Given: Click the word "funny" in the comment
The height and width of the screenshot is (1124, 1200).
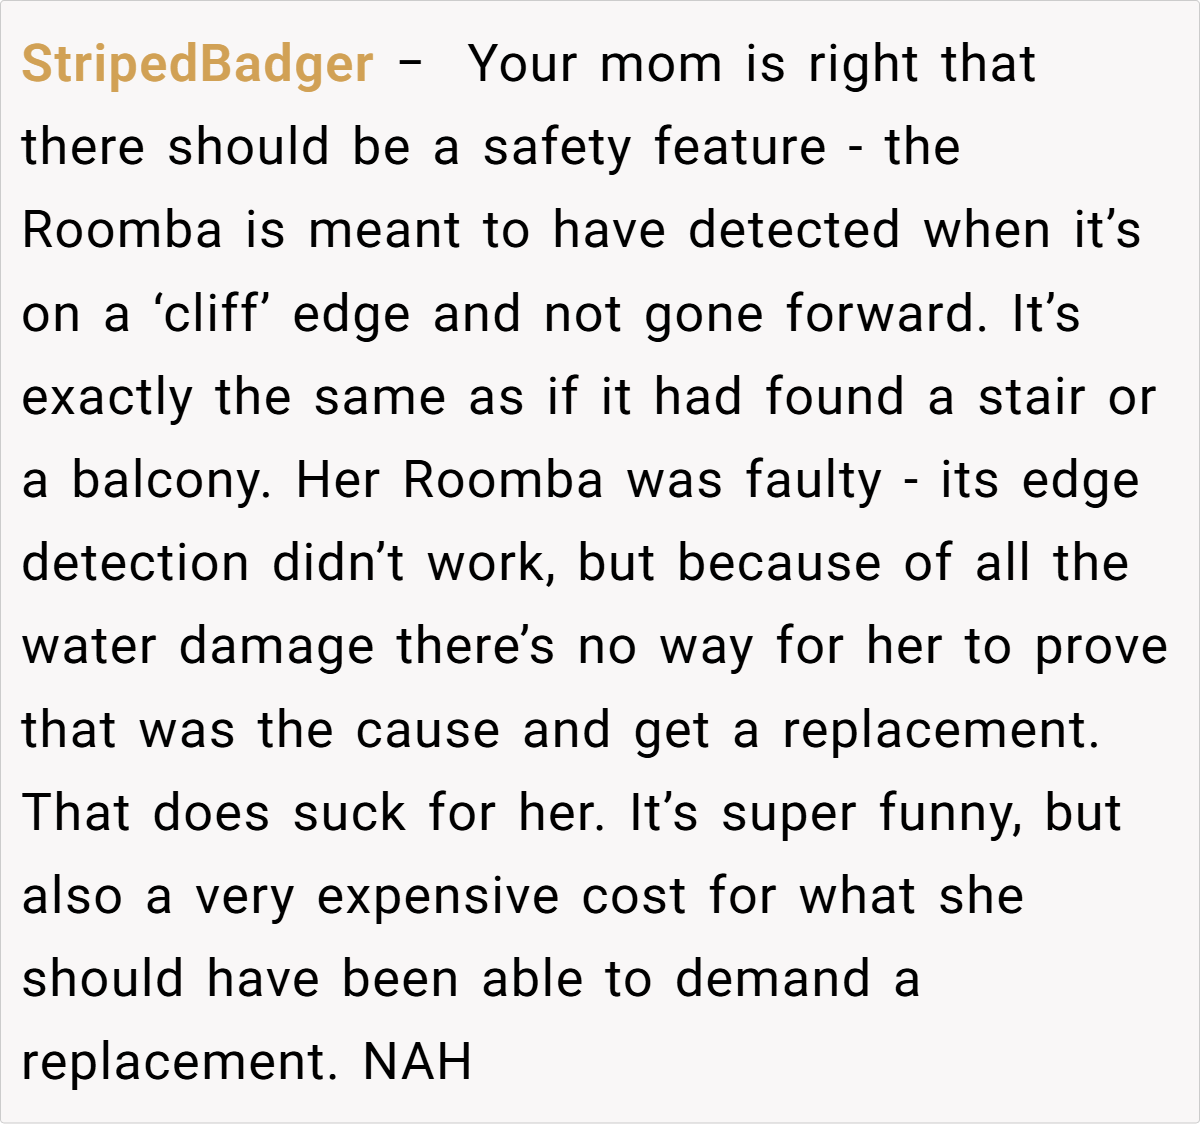Looking at the screenshot, I should (x=948, y=813).
